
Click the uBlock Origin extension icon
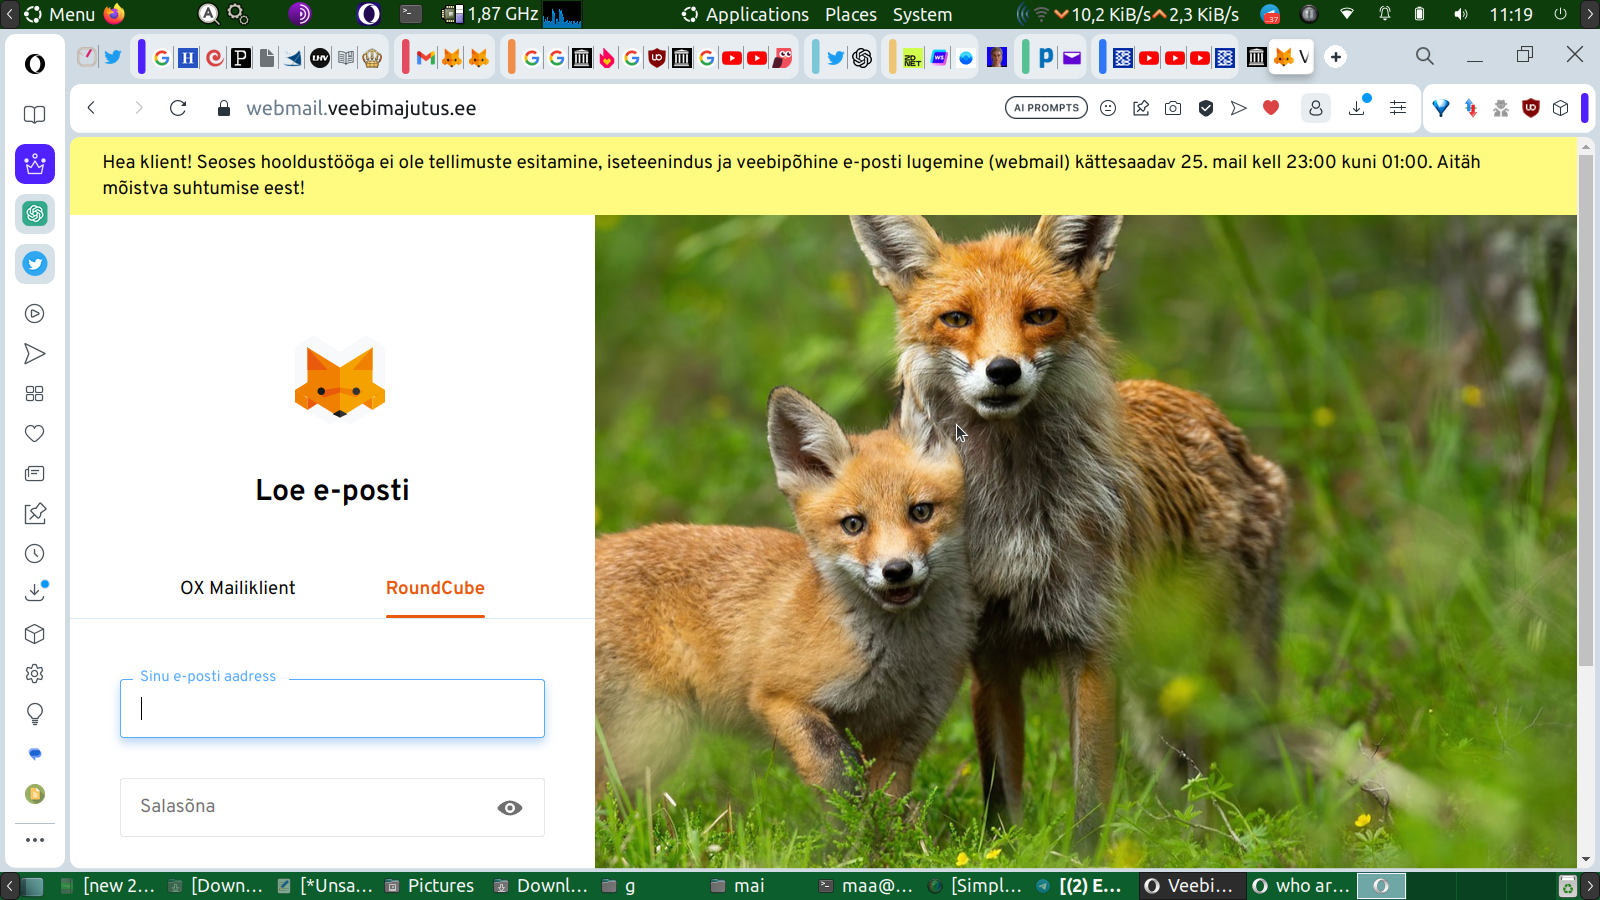coord(1531,108)
